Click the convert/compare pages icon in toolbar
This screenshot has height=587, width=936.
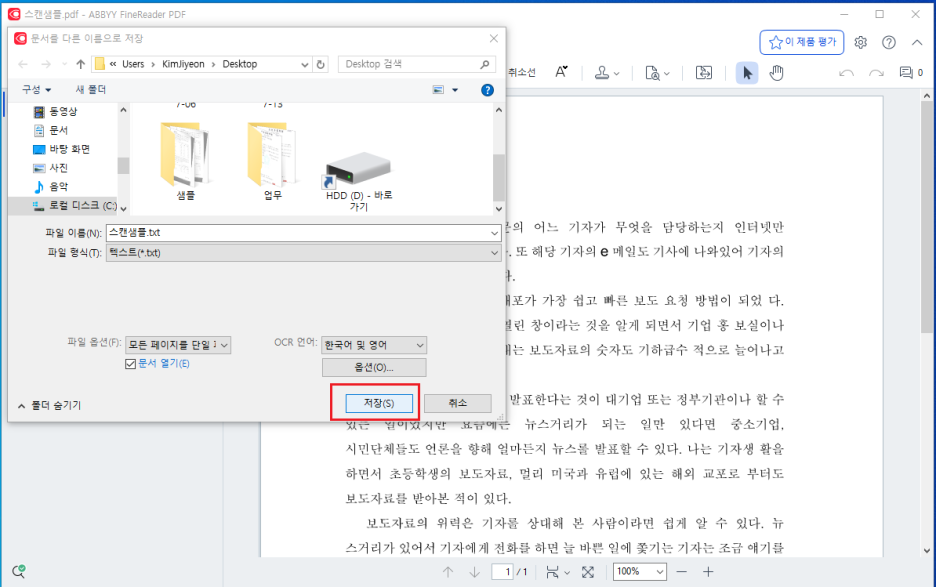pos(704,73)
